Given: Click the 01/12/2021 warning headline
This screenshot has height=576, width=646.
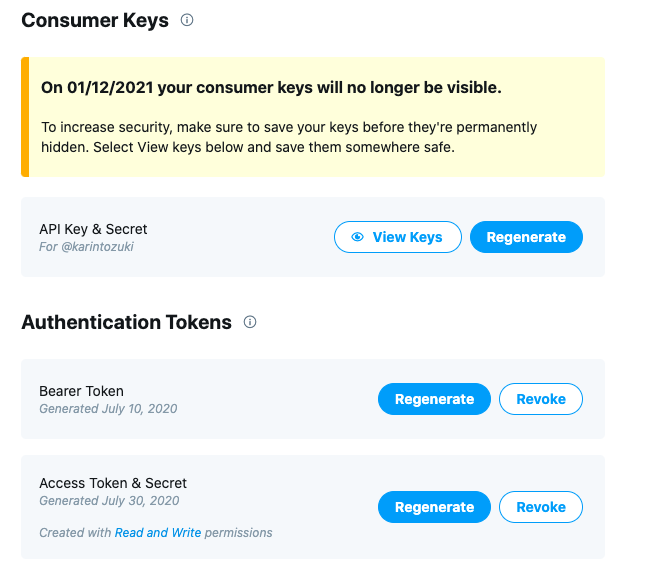Looking at the screenshot, I should (x=271, y=87).
